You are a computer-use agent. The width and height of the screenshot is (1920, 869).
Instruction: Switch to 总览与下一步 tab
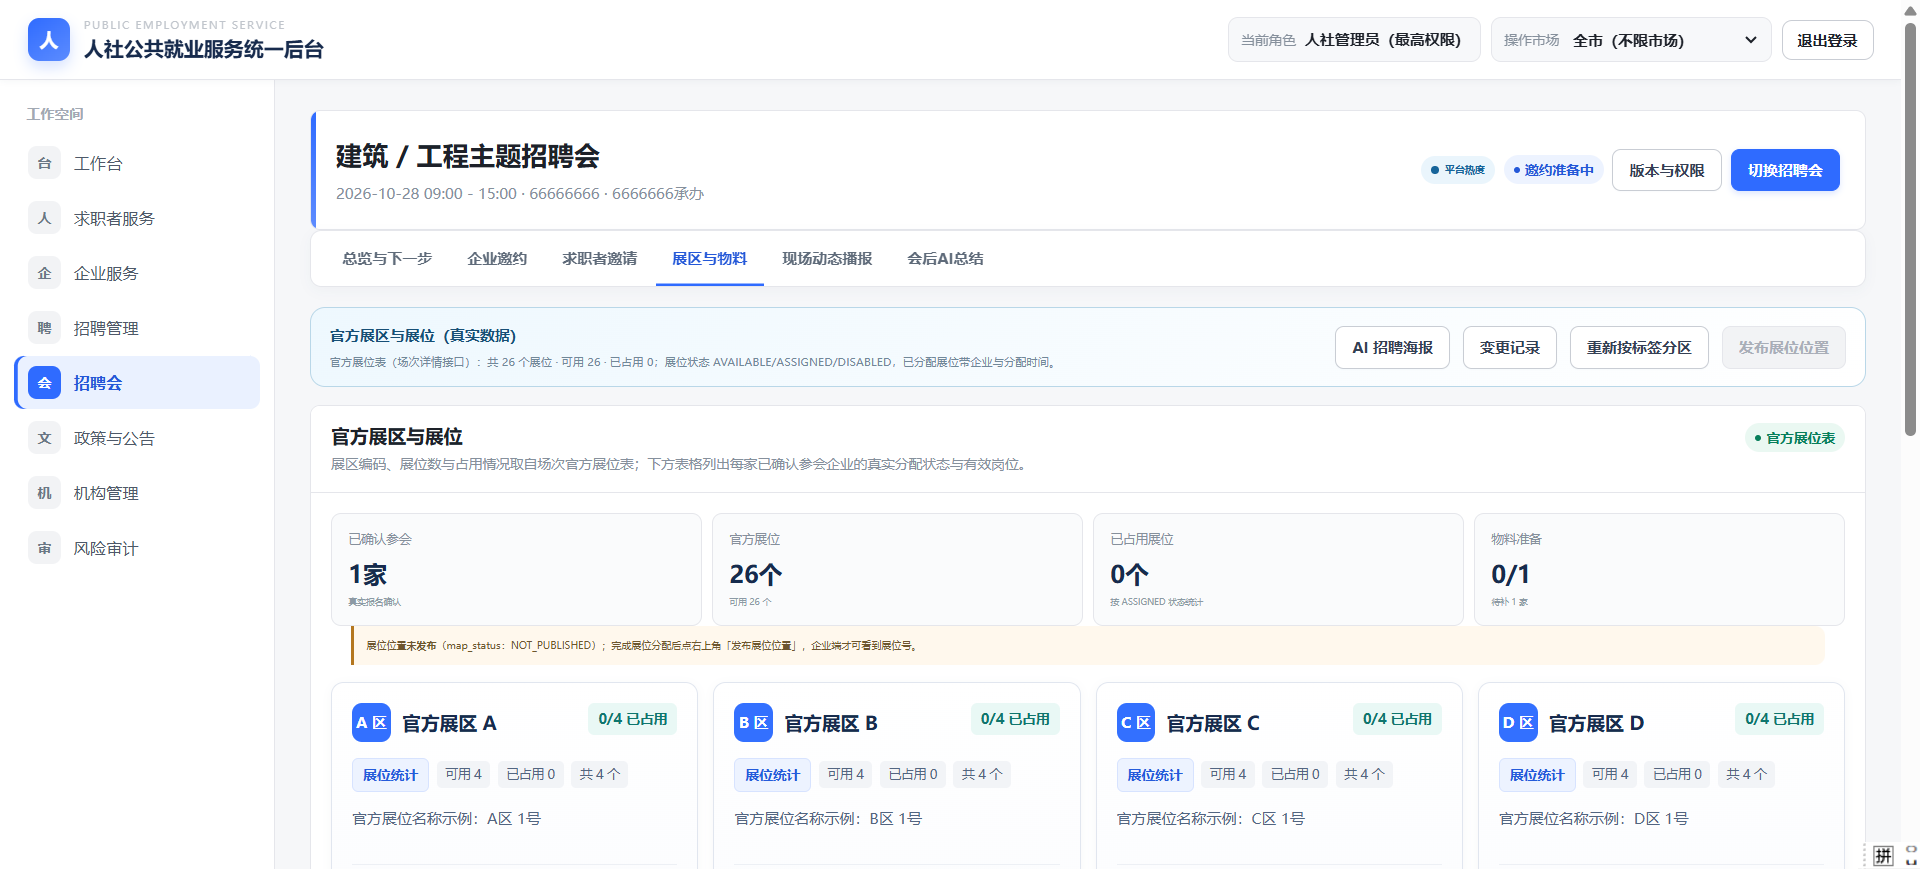click(x=387, y=259)
